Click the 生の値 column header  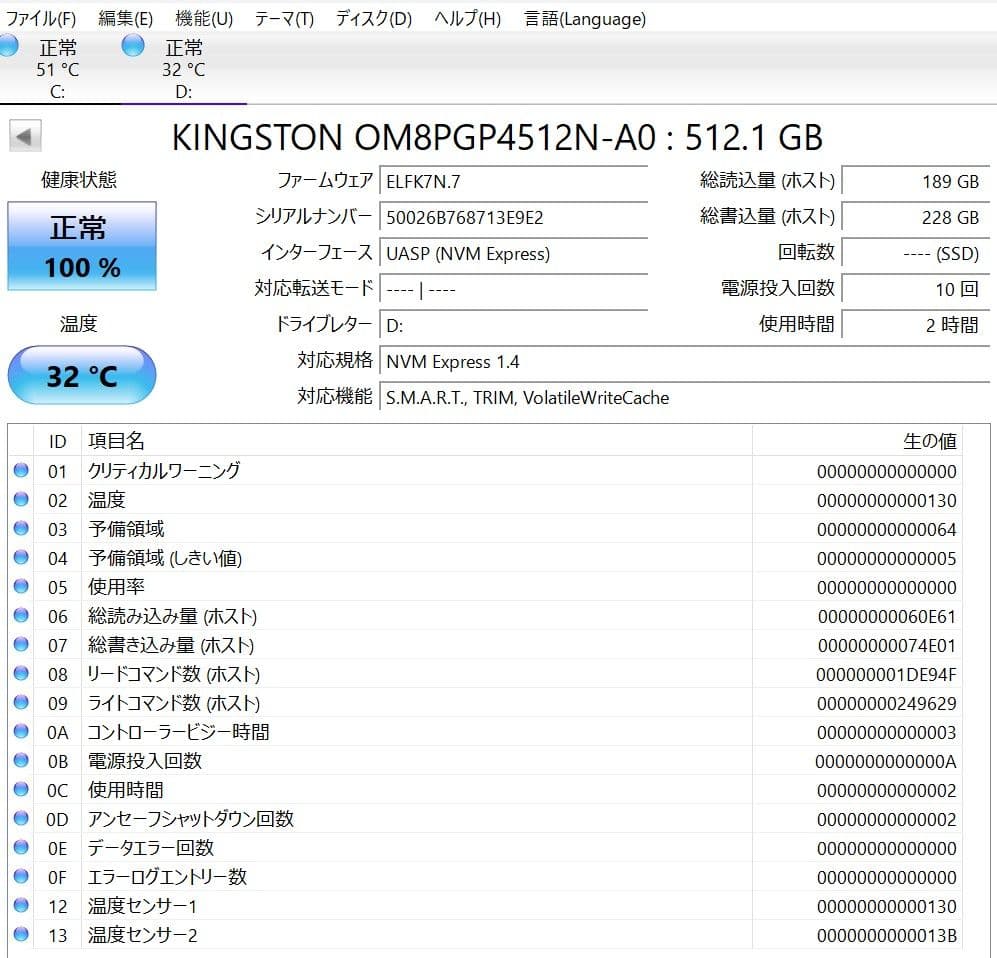(857, 441)
